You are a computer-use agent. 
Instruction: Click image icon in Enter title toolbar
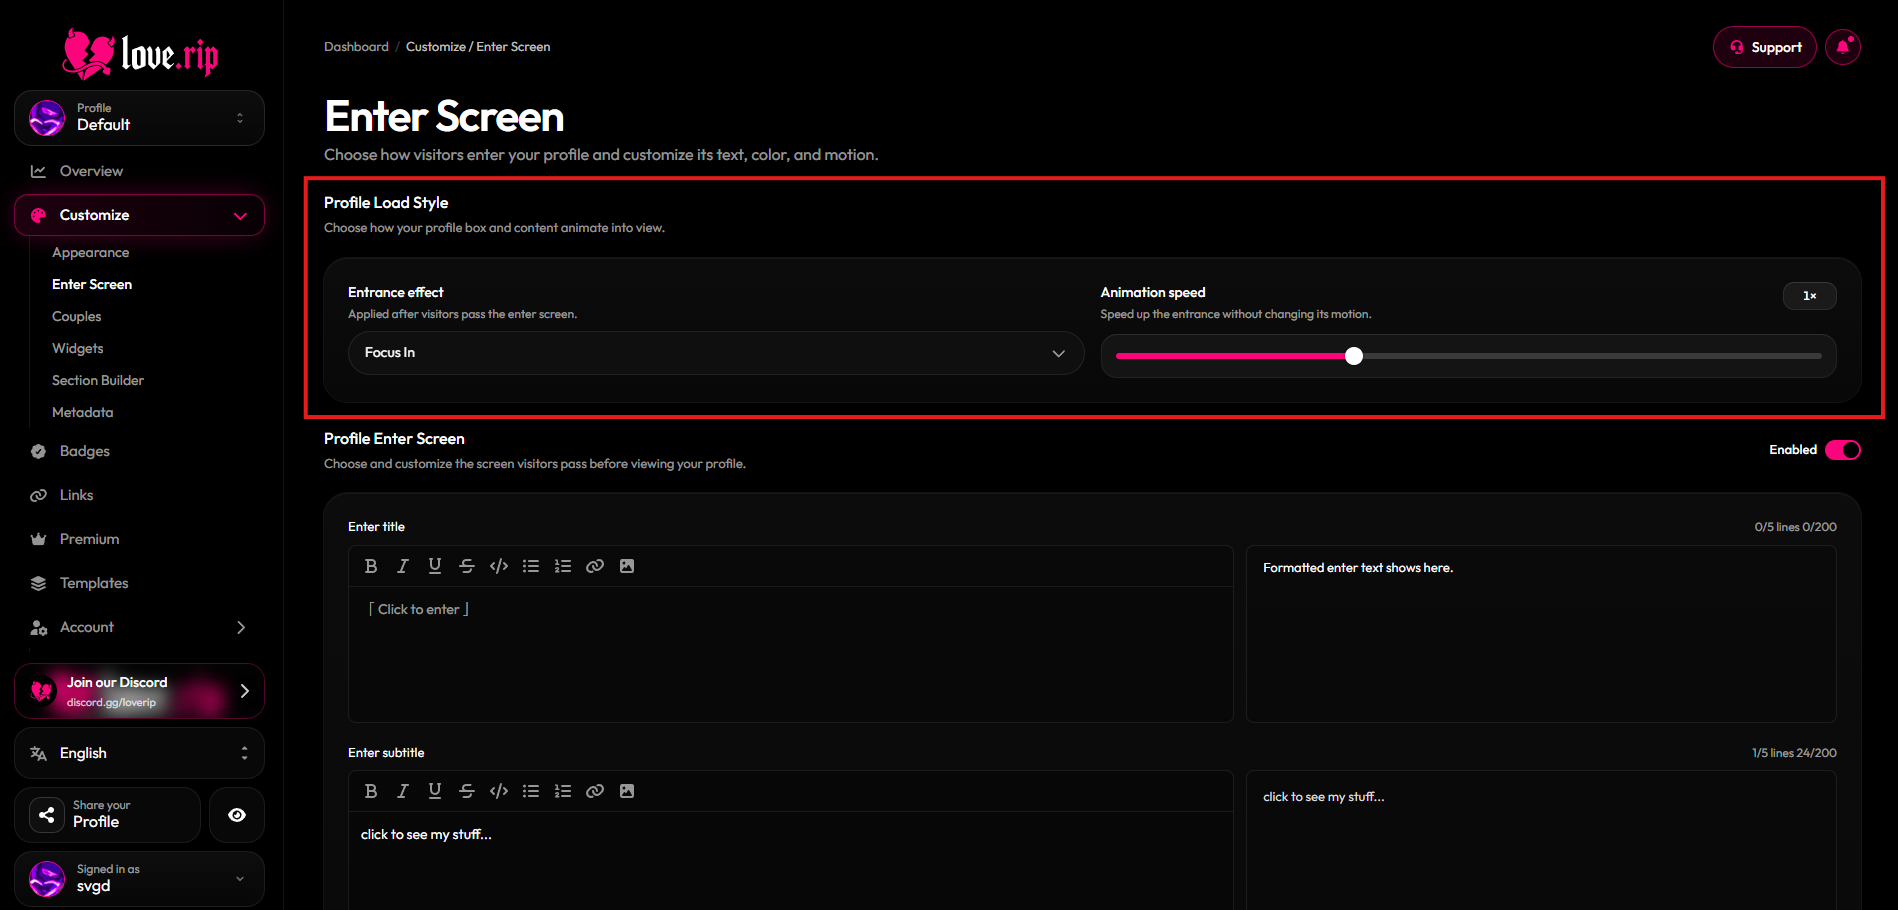point(627,566)
